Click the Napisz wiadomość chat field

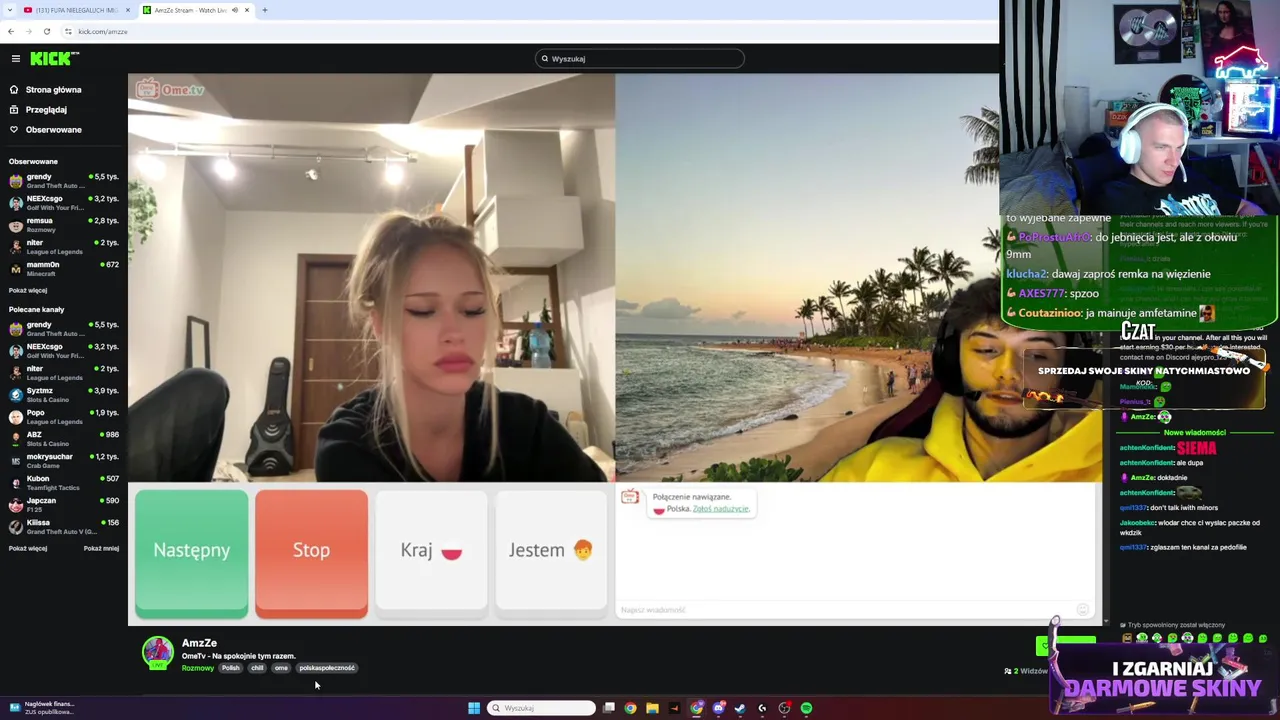pyautogui.click(x=845, y=610)
